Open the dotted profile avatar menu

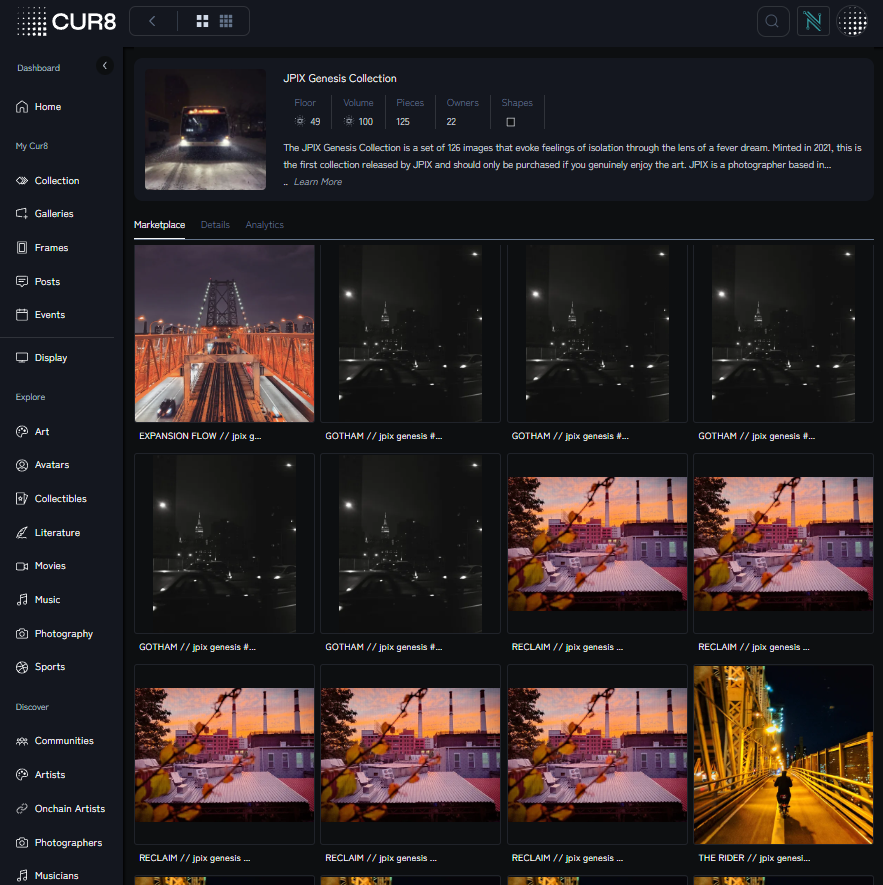(x=852, y=21)
